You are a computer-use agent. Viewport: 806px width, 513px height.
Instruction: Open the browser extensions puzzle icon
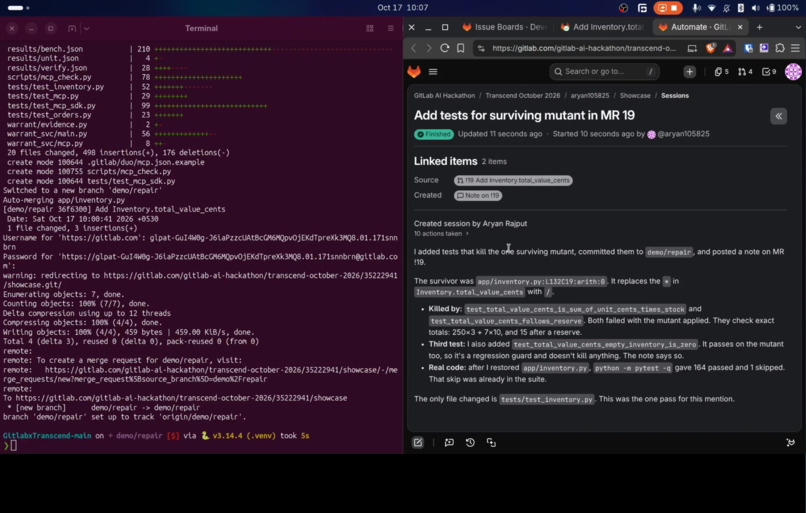coord(780,48)
